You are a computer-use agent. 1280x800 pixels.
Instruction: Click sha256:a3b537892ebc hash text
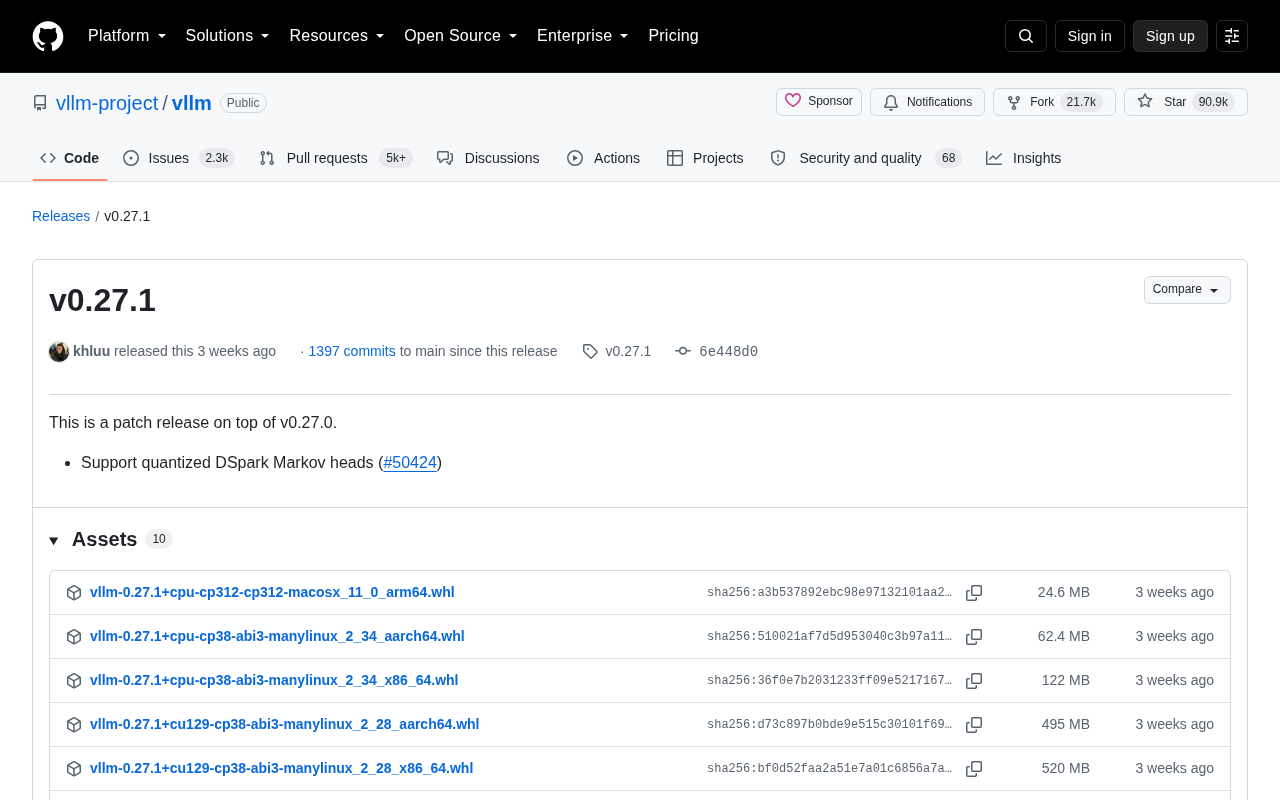coord(829,593)
